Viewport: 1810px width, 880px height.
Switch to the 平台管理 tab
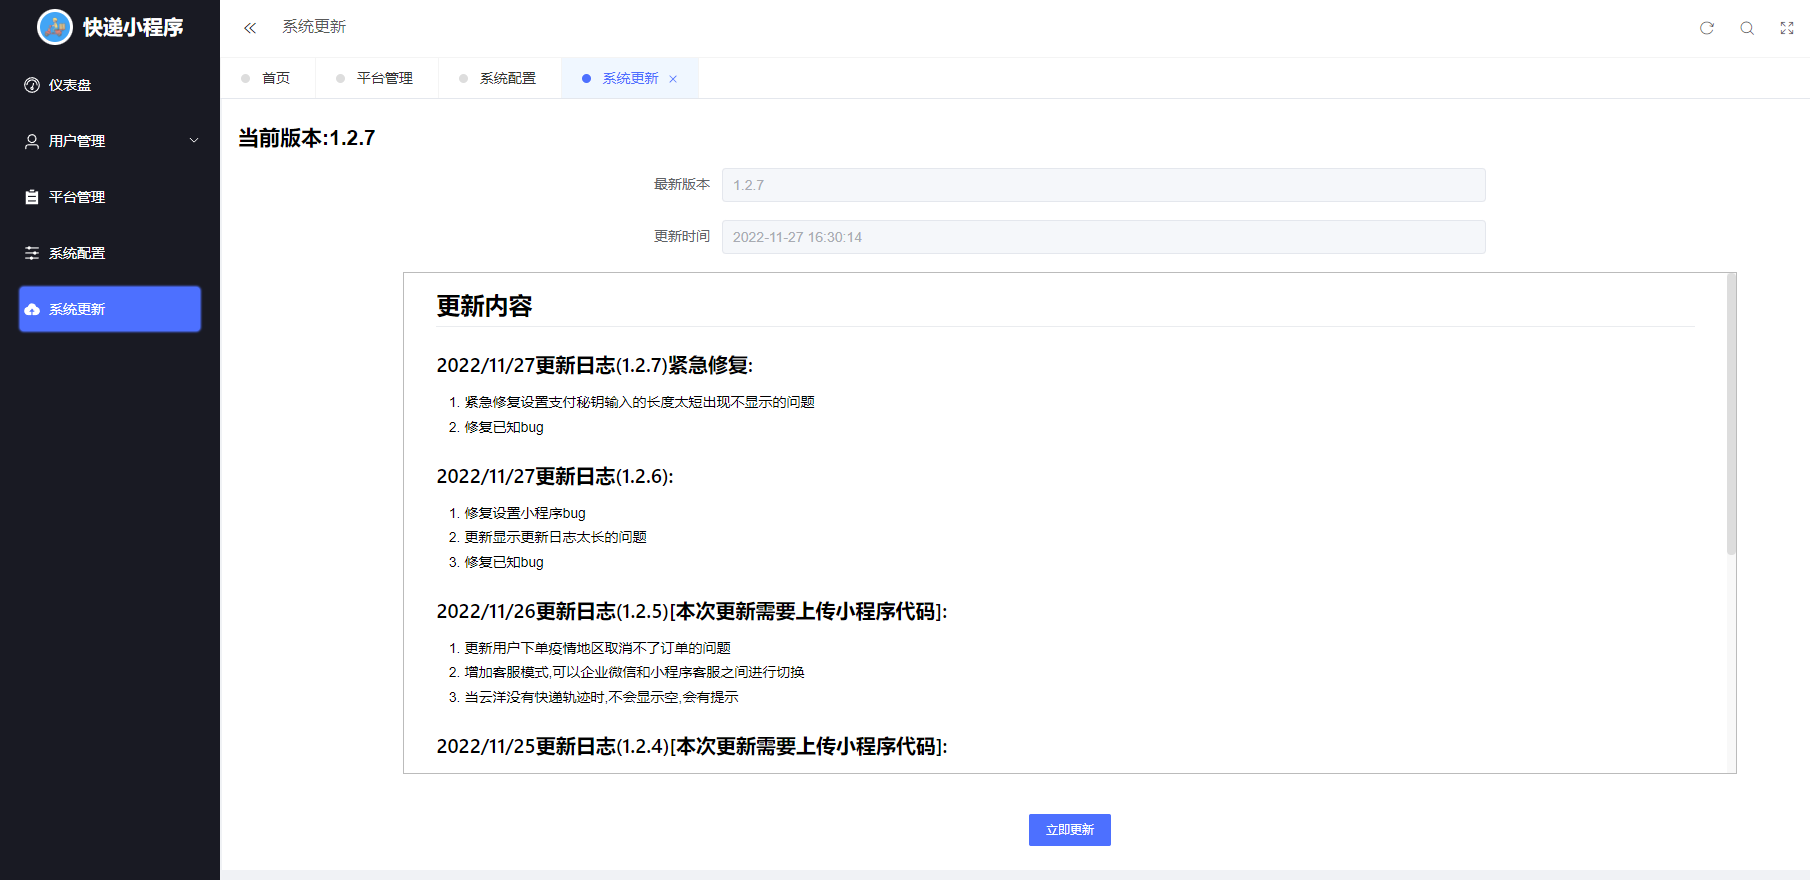384,78
